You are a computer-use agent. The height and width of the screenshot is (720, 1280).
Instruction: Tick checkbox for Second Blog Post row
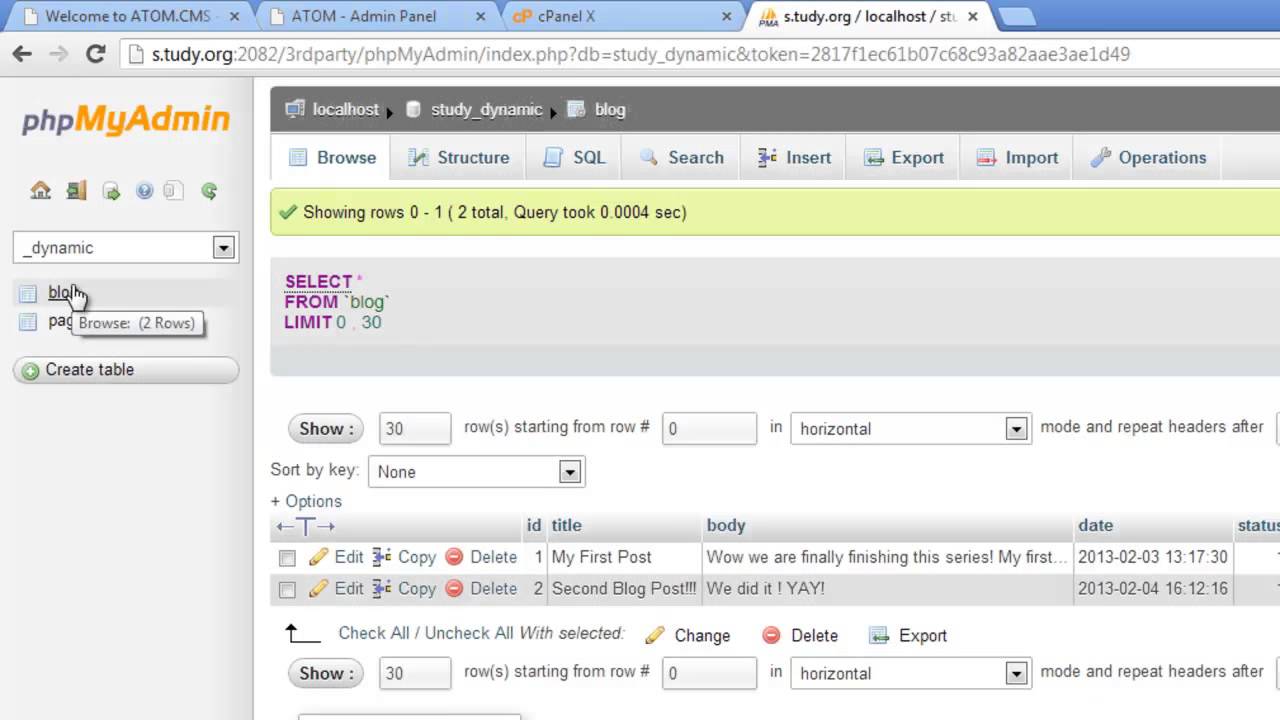coord(287,589)
